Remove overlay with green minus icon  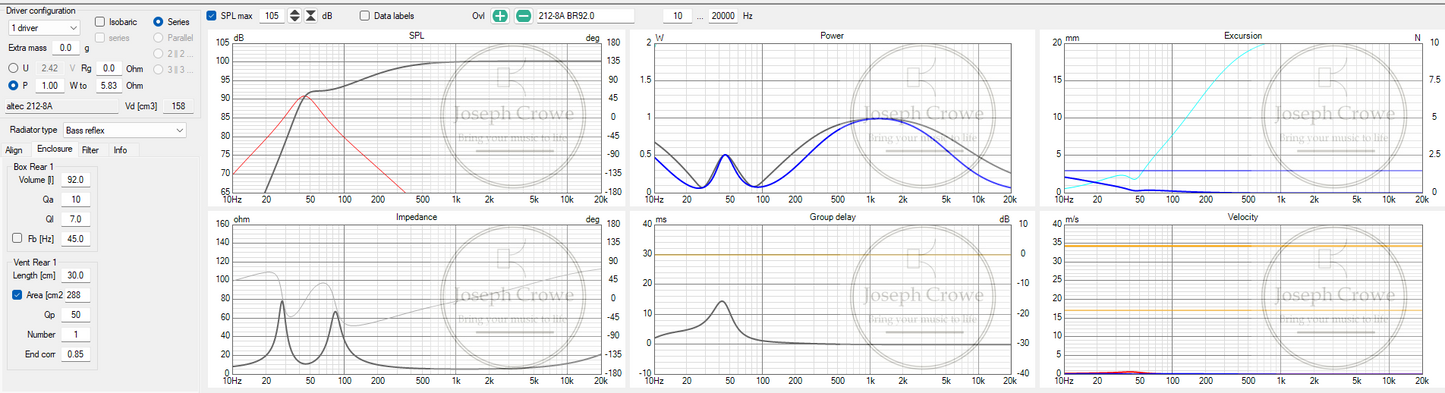pyautogui.click(x=523, y=16)
